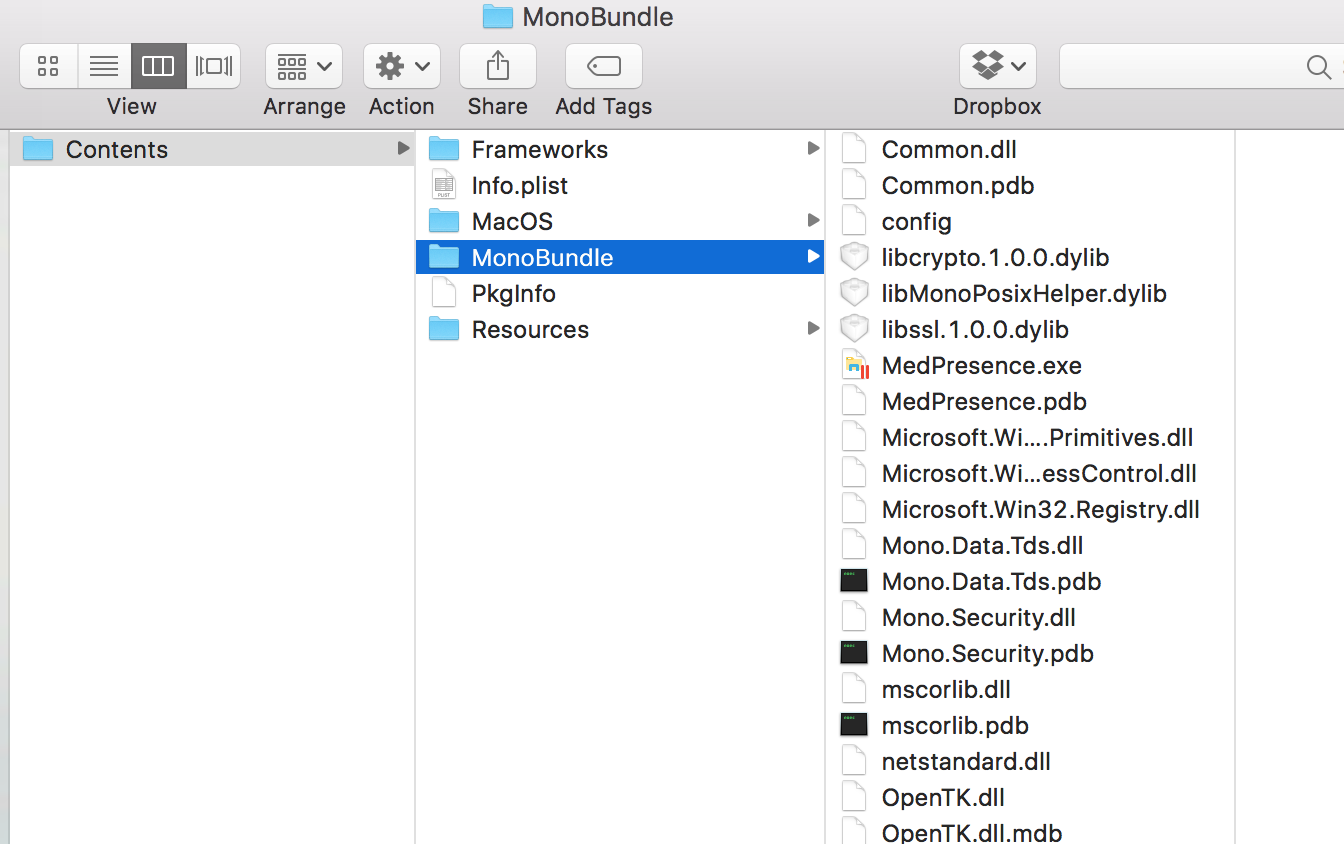The height and width of the screenshot is (844, 1344).
Task: Select Microsoft.Wi…essControl.dll file name
Action: (x=1039, y=473)
